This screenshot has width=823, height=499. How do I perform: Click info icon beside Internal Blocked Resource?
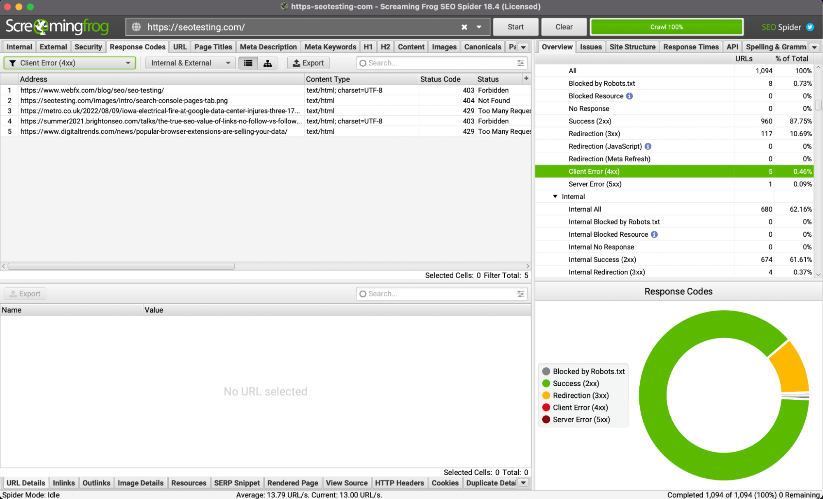tap(653, 234)
